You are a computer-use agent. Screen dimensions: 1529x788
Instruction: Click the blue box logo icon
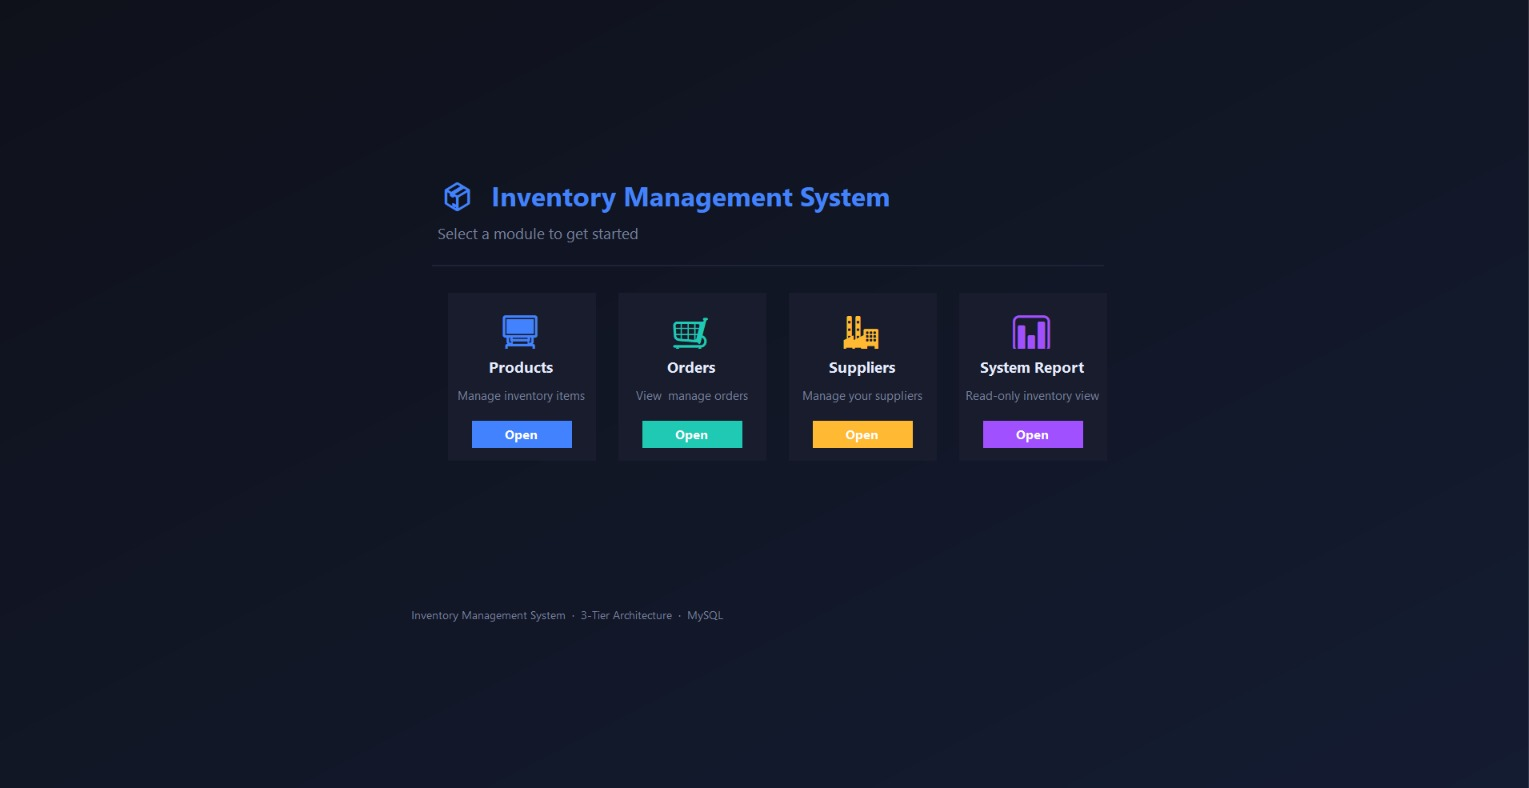[x=457, y=197]
